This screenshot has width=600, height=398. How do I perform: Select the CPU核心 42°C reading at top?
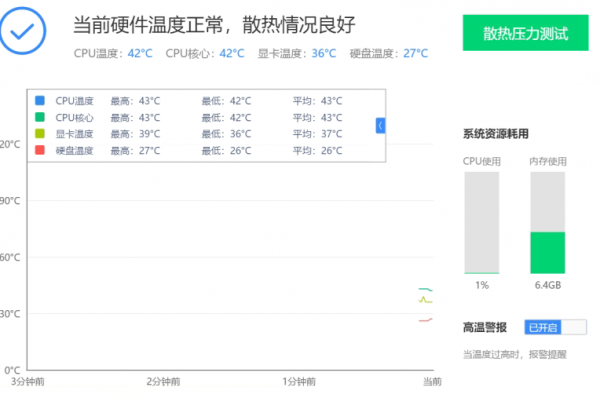coord(205,54)
